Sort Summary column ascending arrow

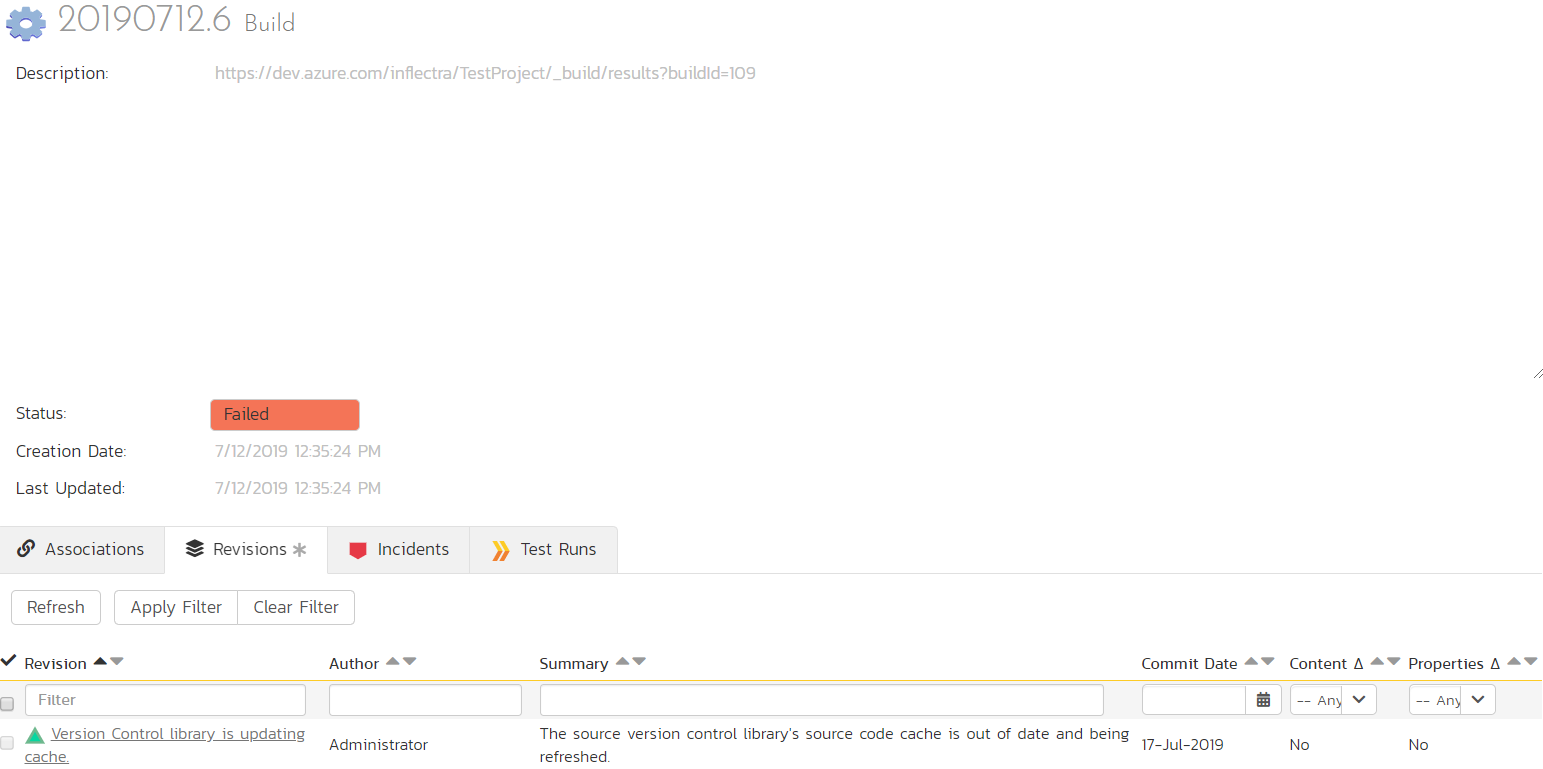(623, 662)
